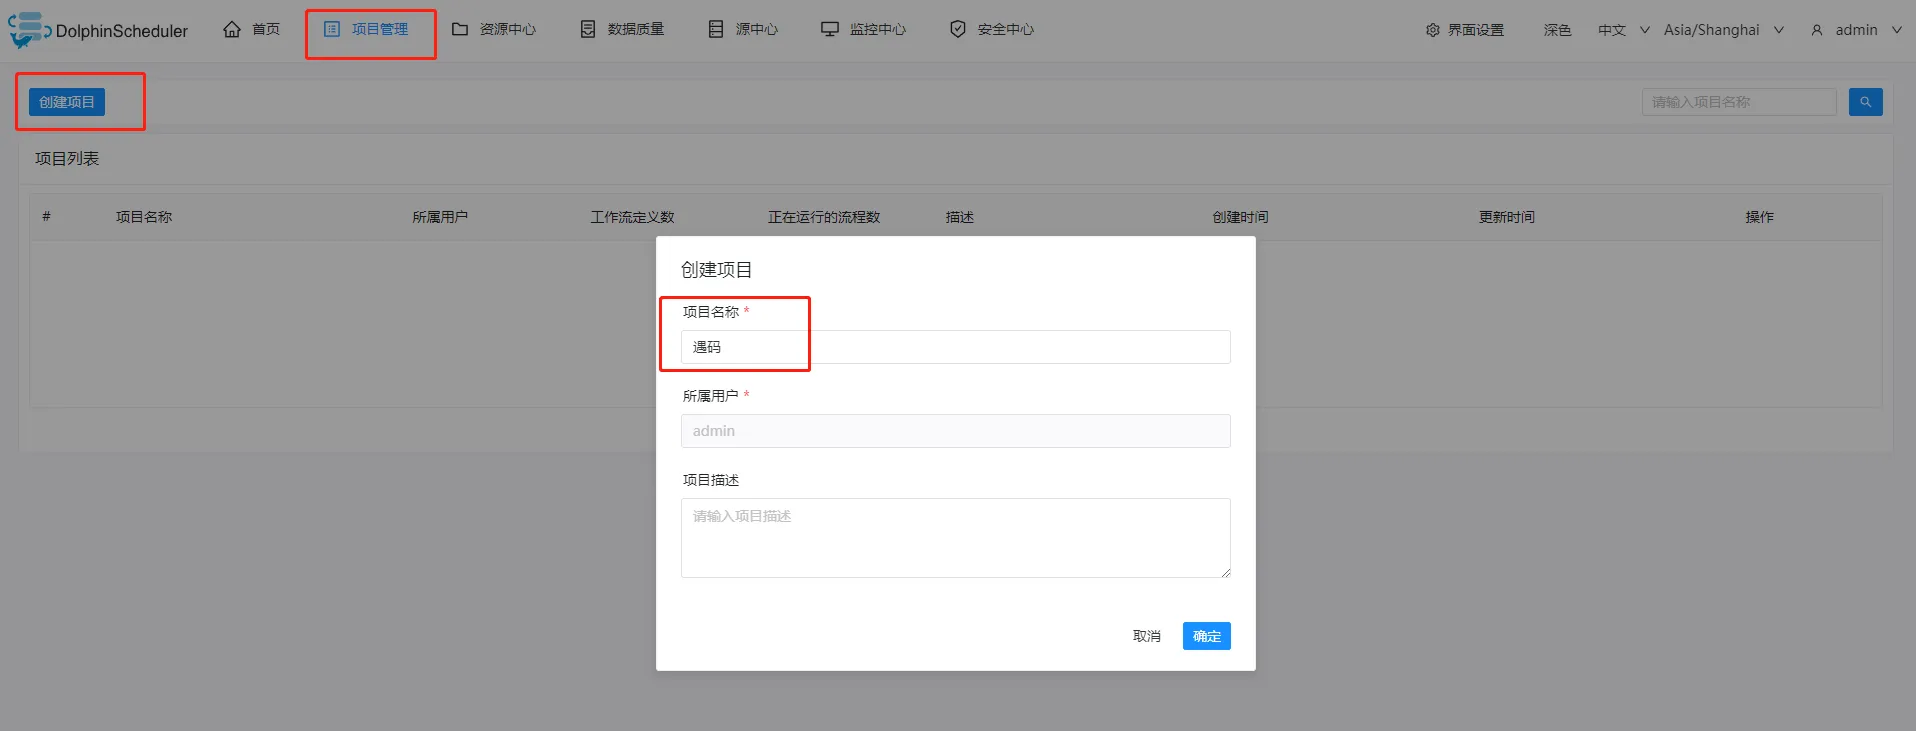The height and width of the screenshot is (731, 1916).
Task: Click the 创建项目 button
Action: (x=67, y=102)
